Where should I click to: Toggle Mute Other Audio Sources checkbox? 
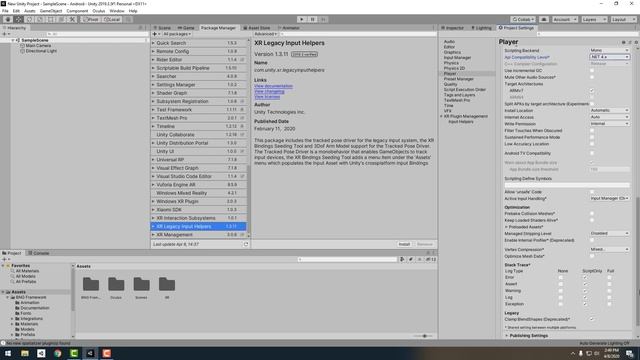point(592,77)
